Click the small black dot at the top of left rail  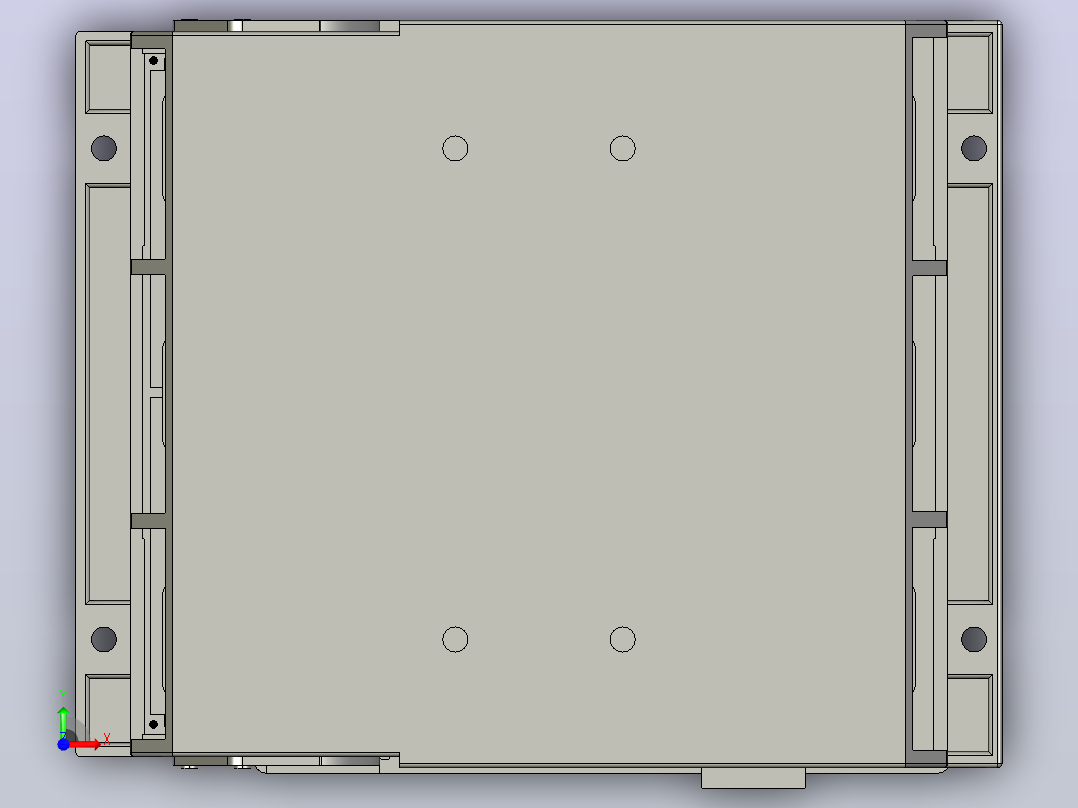pyautogui.click(x=153, y=61)
